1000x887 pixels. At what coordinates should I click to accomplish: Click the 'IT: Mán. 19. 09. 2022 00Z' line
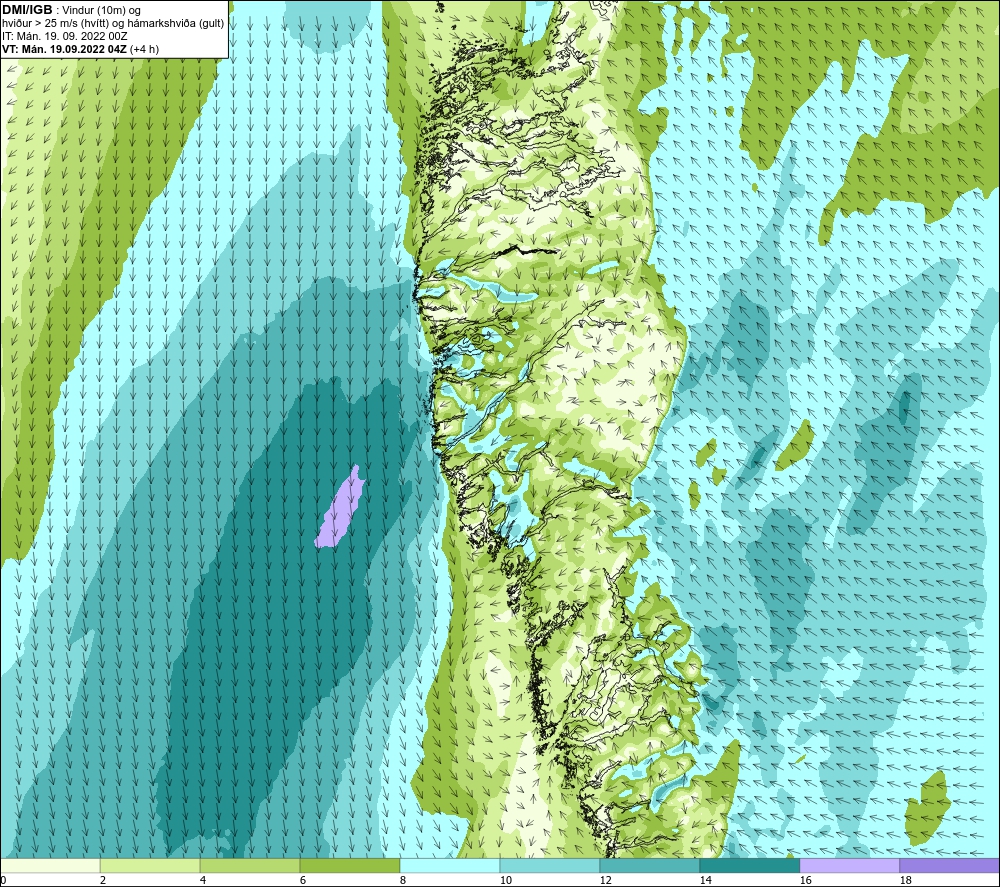65,36
